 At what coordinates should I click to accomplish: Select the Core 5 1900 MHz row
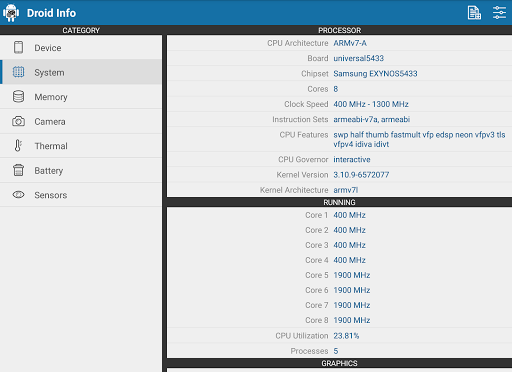pyautogui.click(x=339, y=275)
